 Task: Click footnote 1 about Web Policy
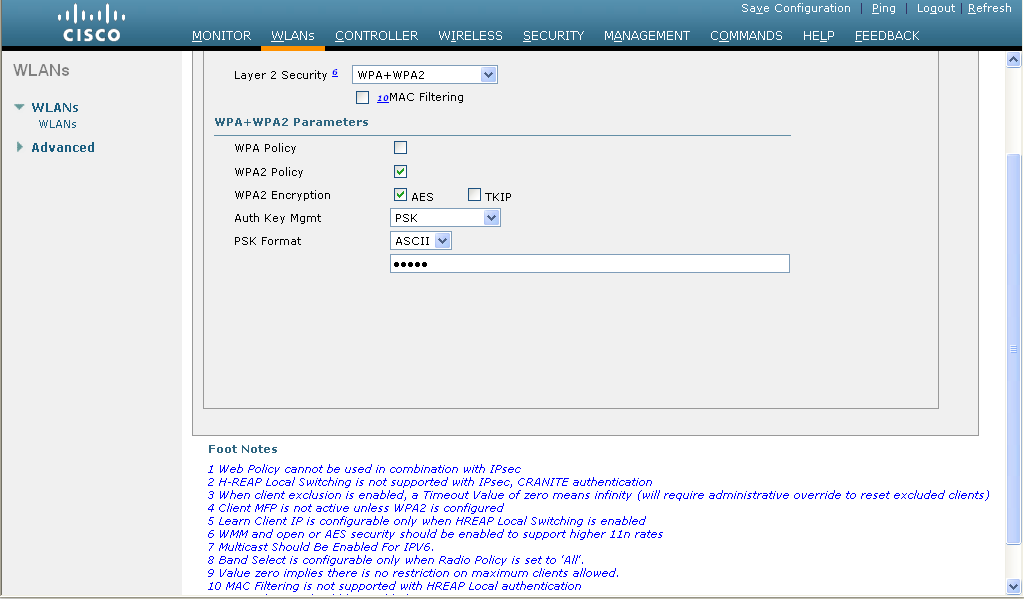(x=364, y=469)
